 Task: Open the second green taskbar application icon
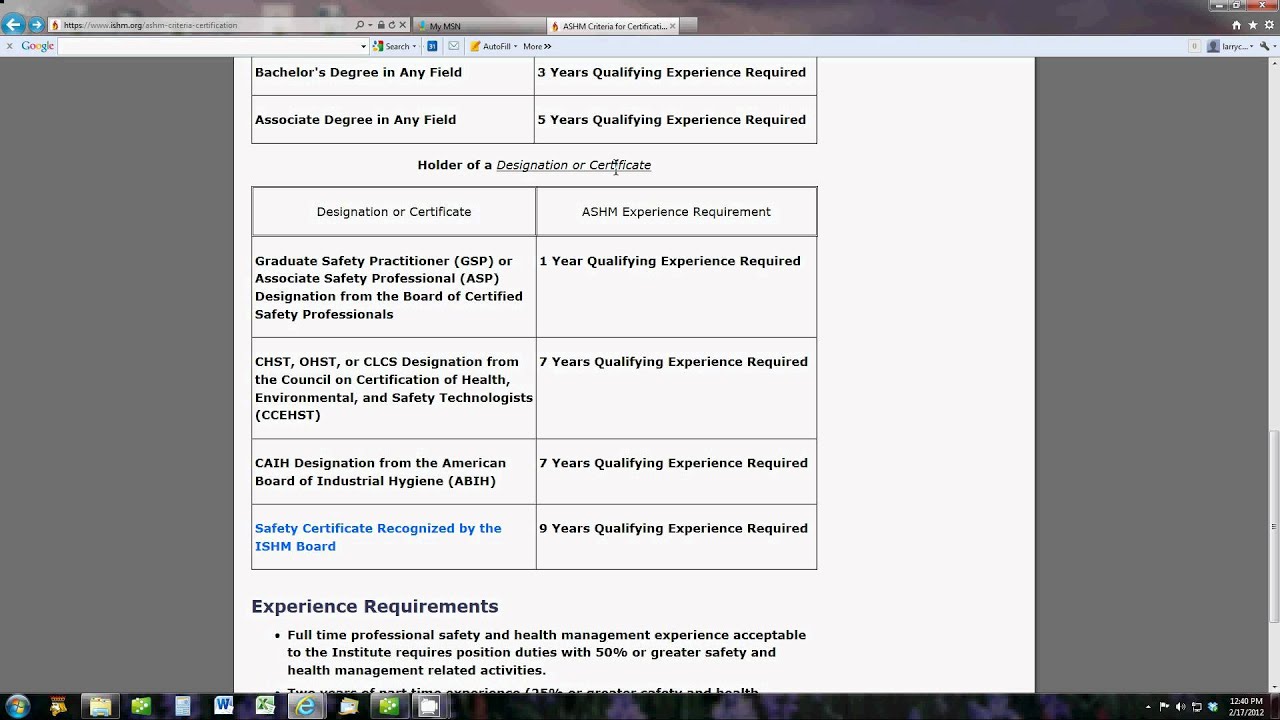pyautogui.click(x=388, y=706)
